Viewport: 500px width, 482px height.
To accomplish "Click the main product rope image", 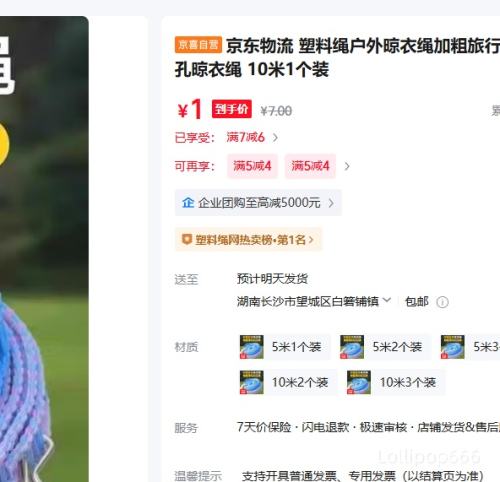I will point(44,249).
